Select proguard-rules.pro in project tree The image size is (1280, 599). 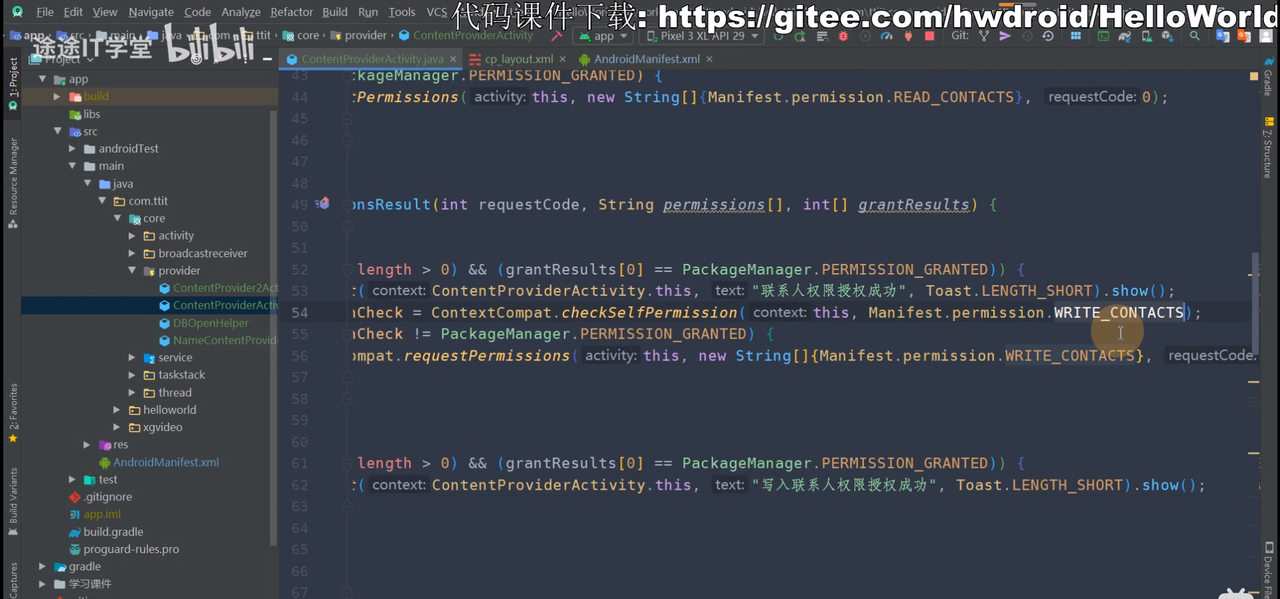pos(131,549)
